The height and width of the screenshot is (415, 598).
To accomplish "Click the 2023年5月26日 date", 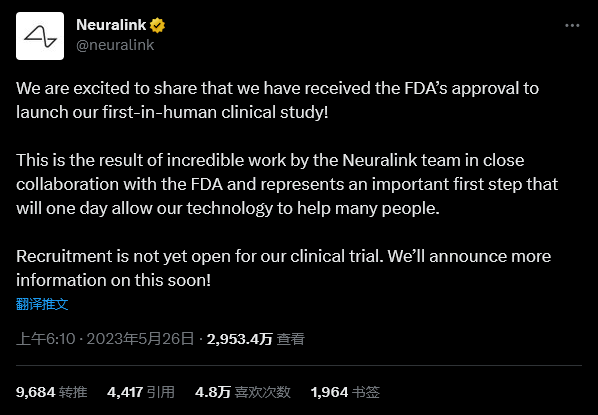I will [x=140, y=339].
